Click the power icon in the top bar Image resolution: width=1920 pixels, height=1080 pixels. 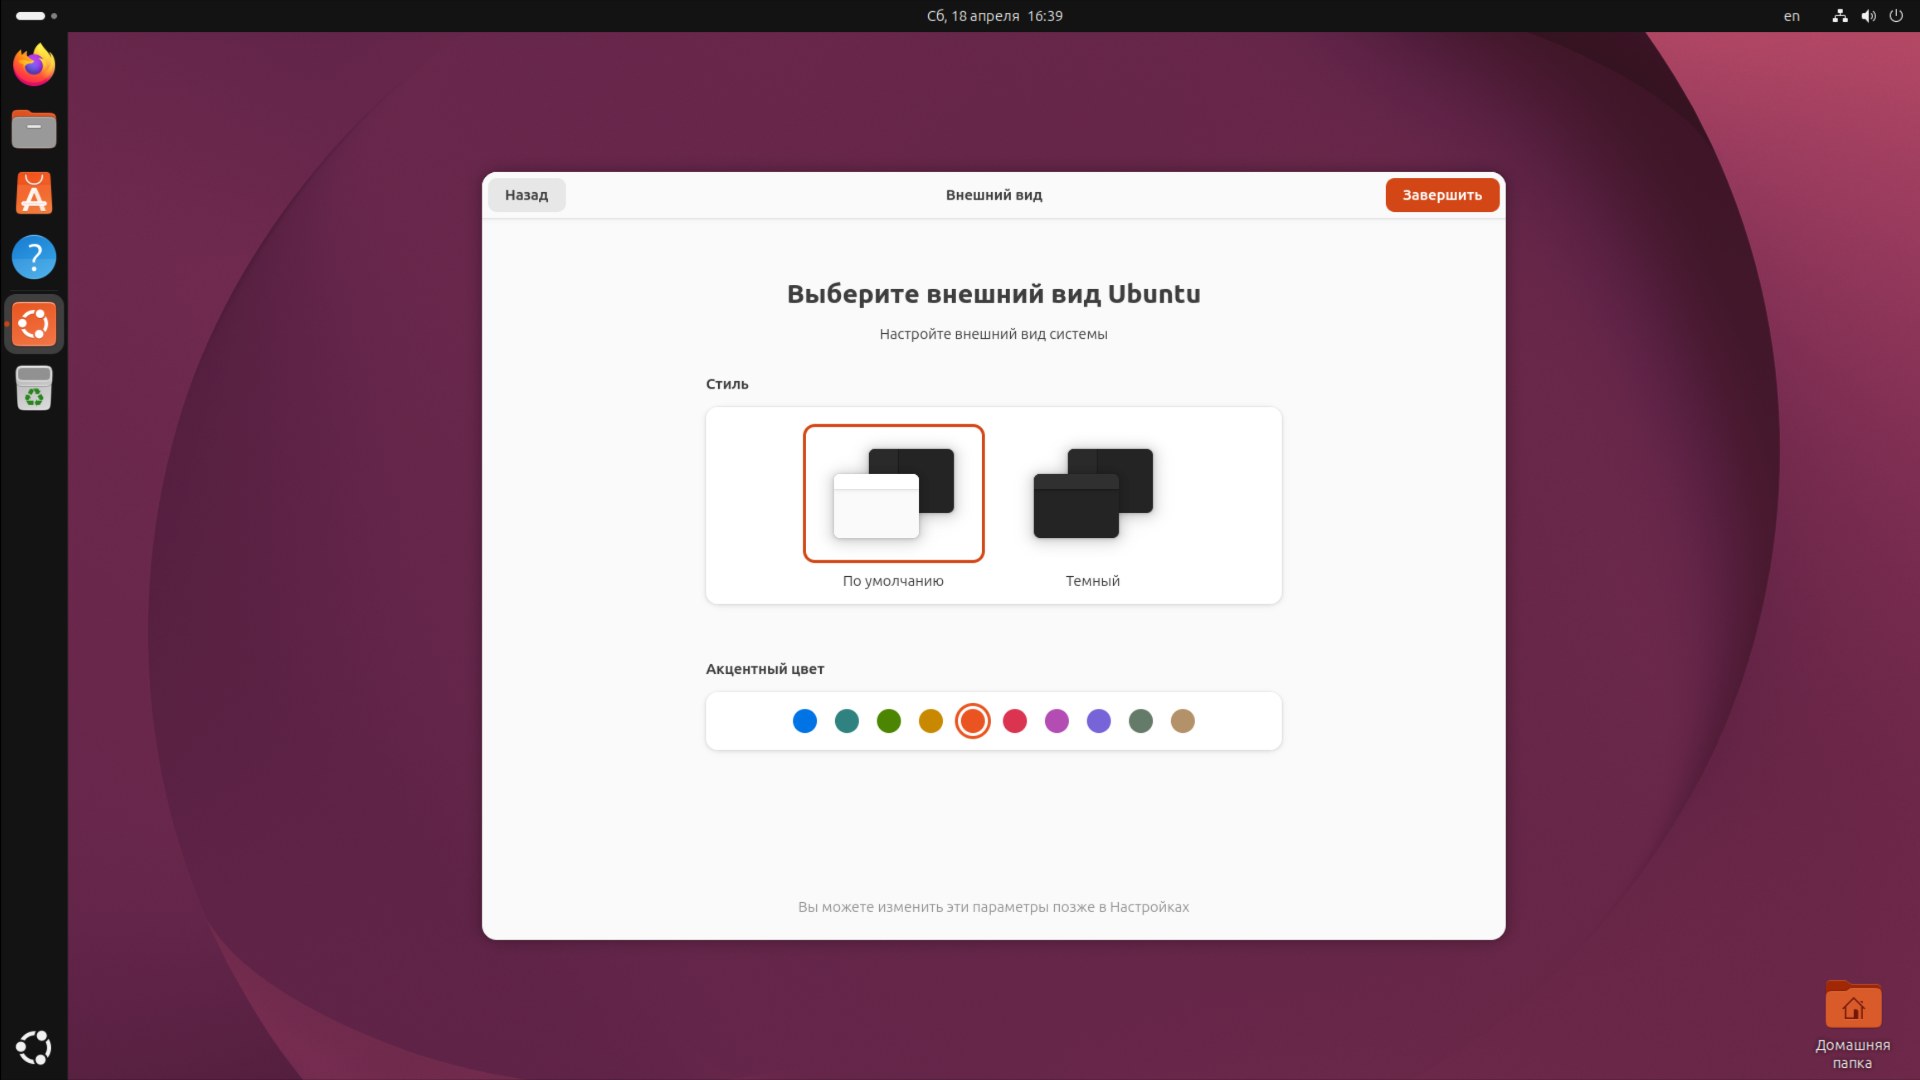coord(1897,16)
